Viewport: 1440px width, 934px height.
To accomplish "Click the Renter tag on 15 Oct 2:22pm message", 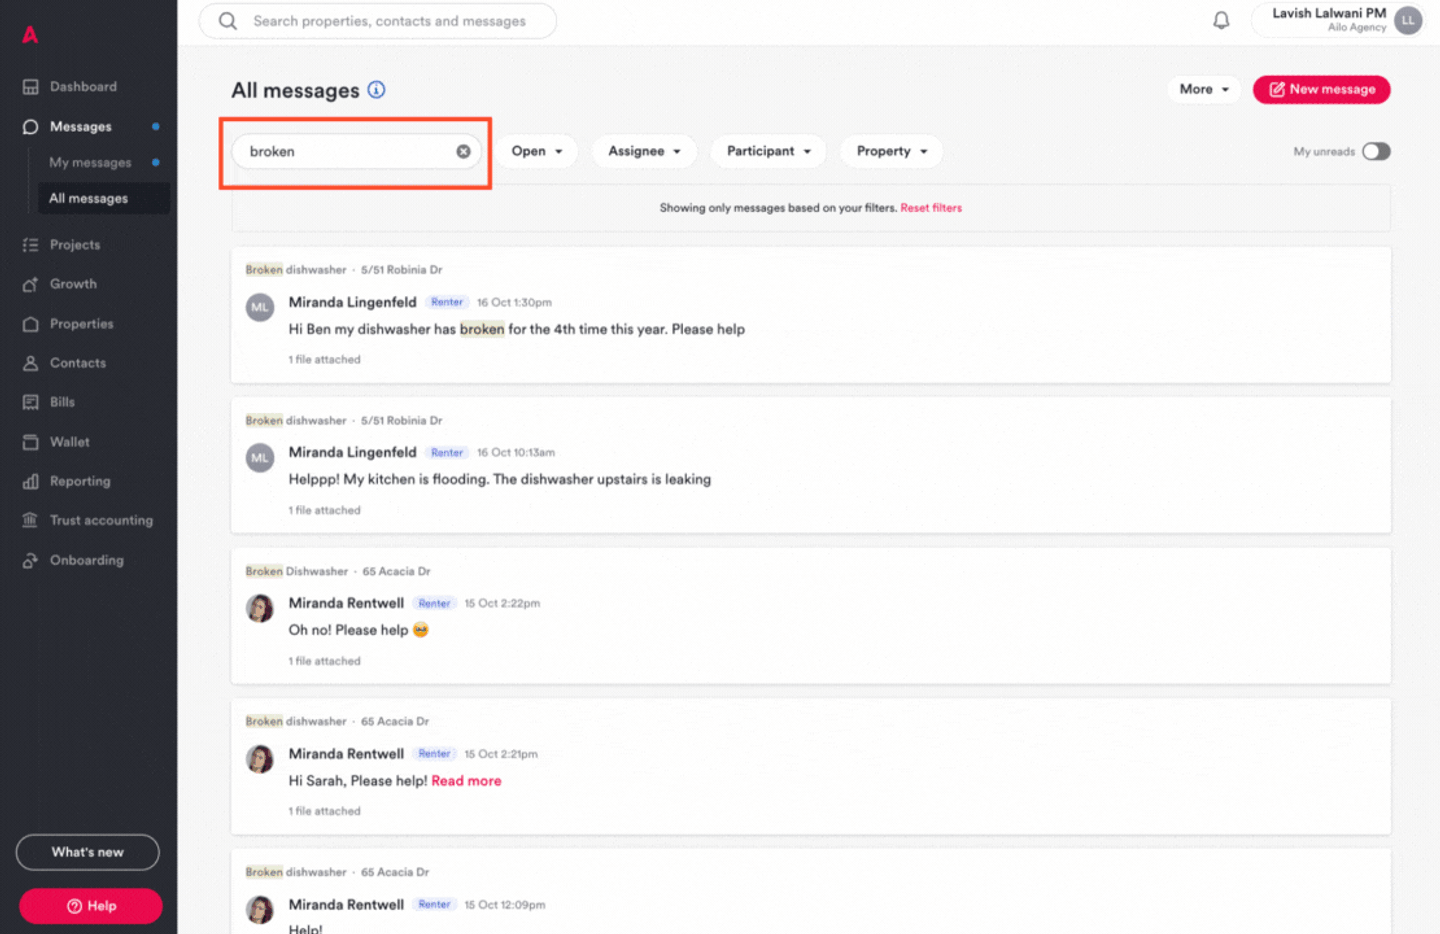I will (x=434, y=603).
